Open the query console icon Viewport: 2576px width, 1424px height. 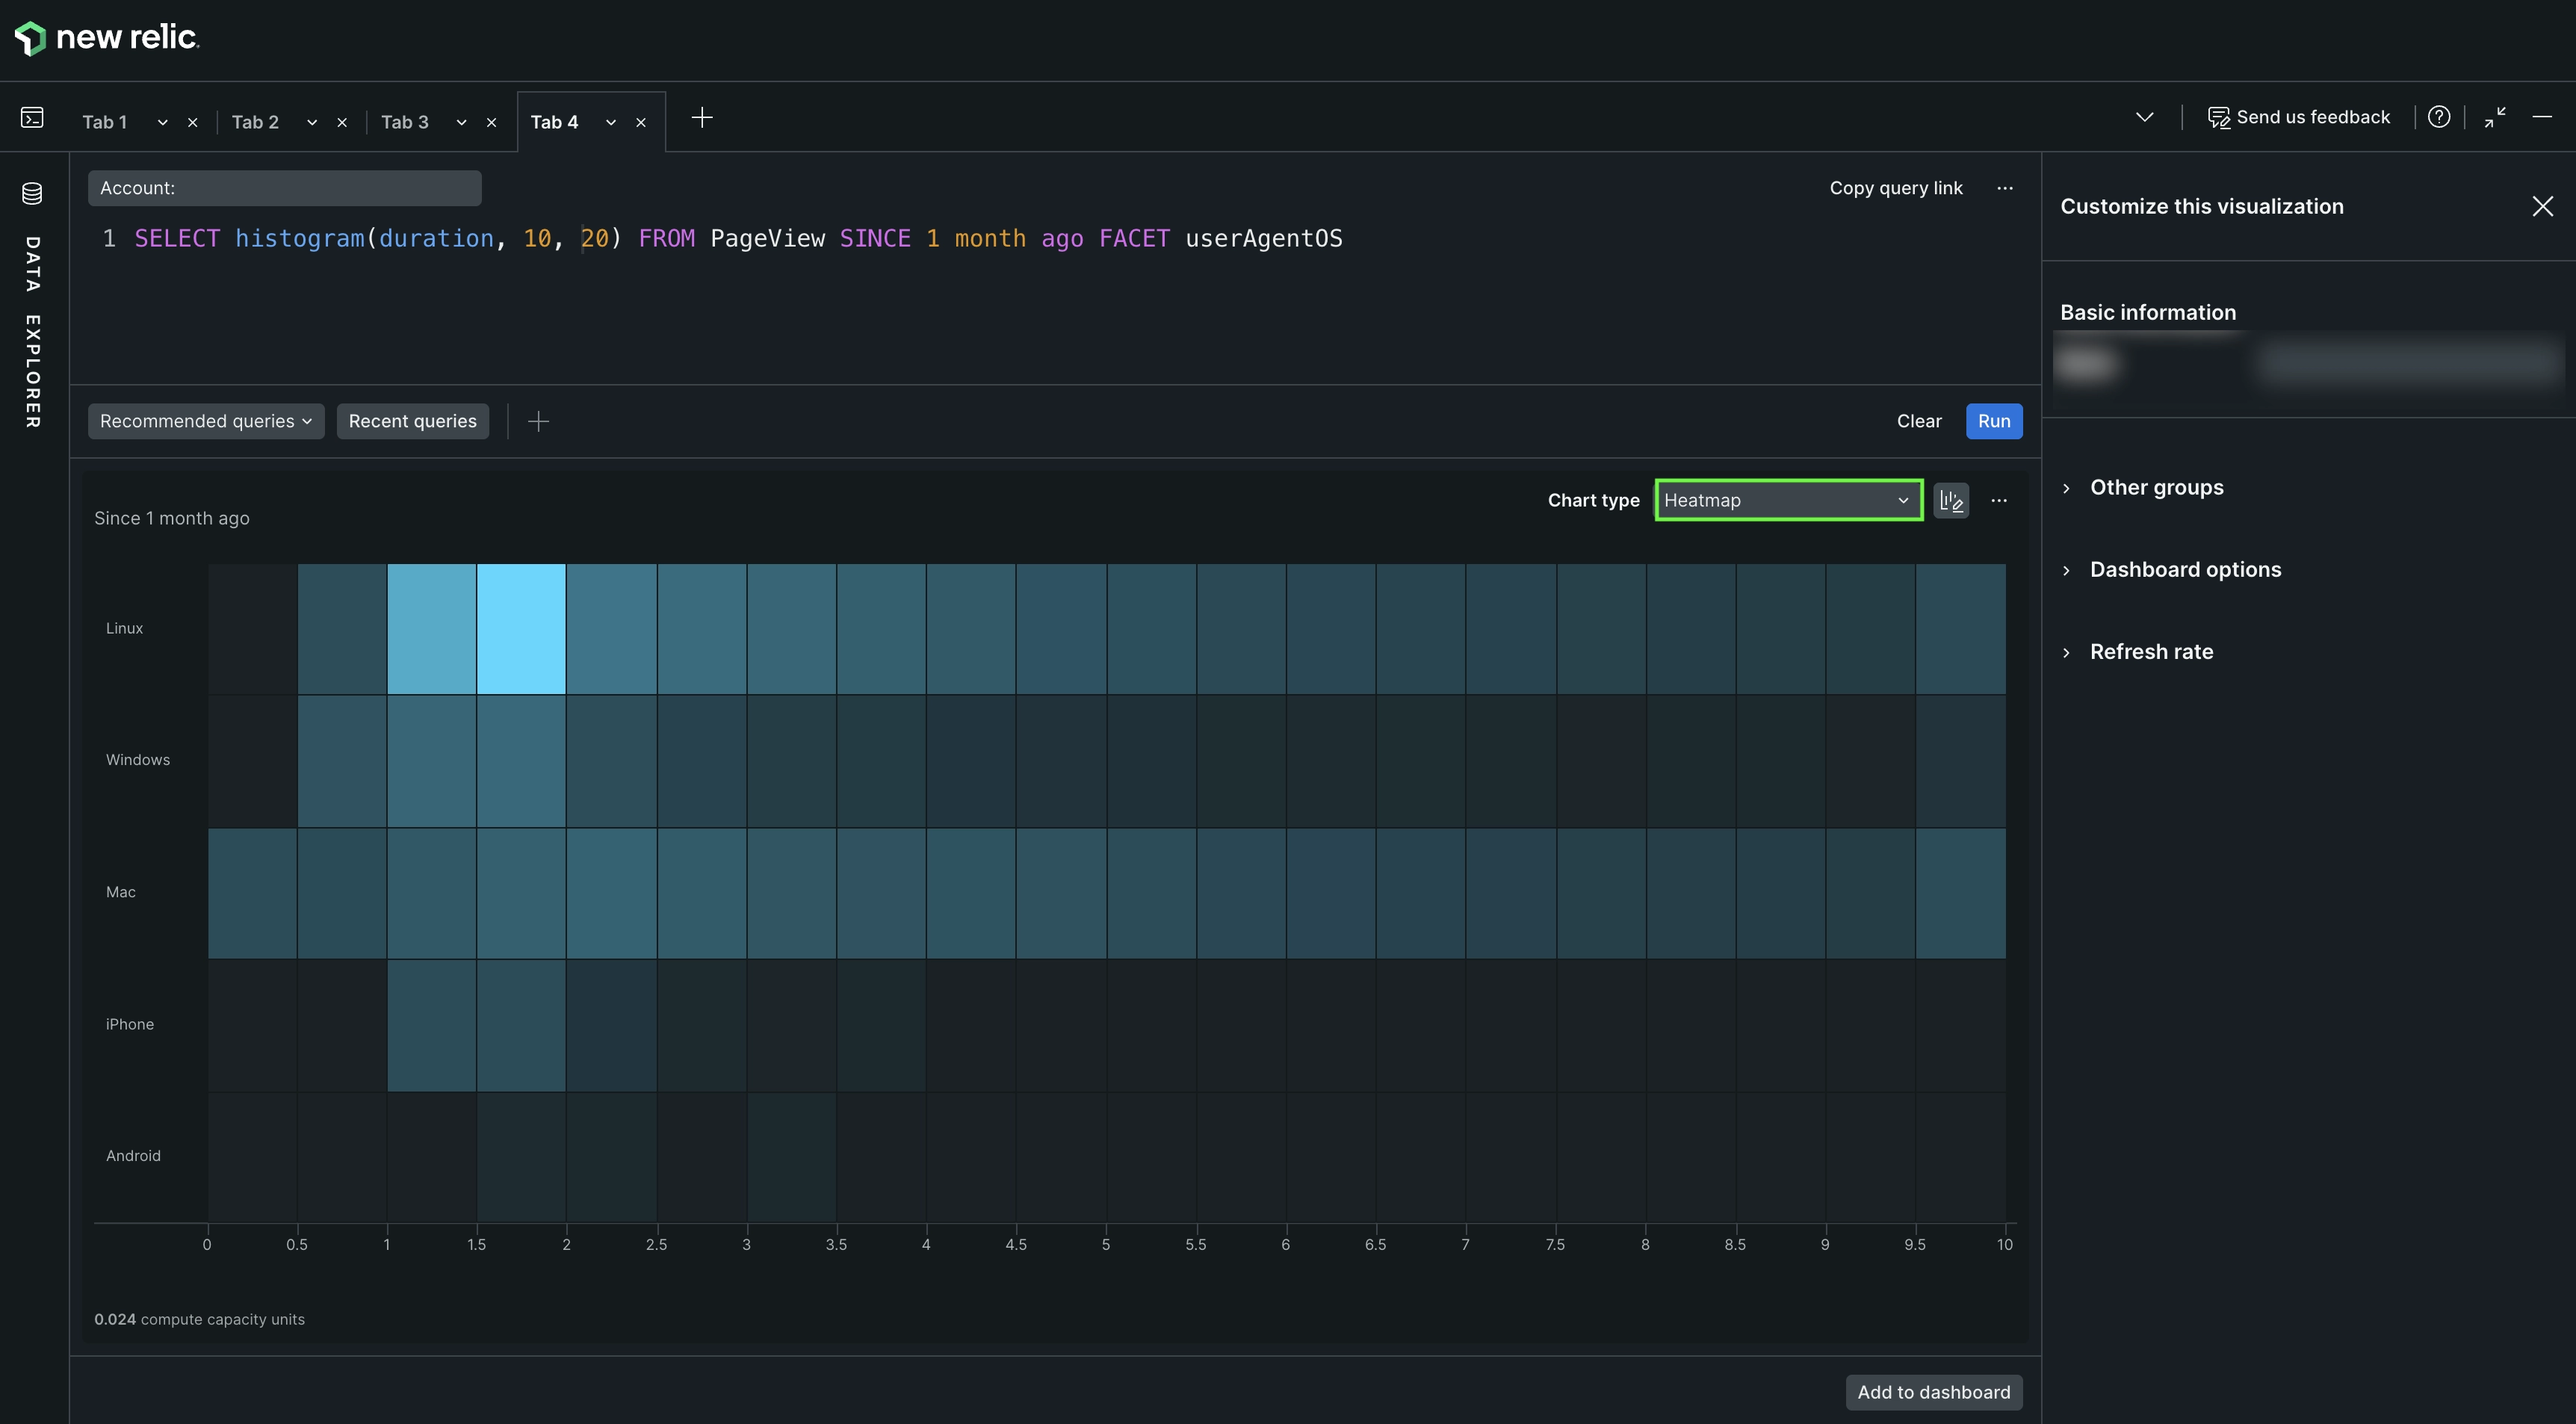(32, 118)
